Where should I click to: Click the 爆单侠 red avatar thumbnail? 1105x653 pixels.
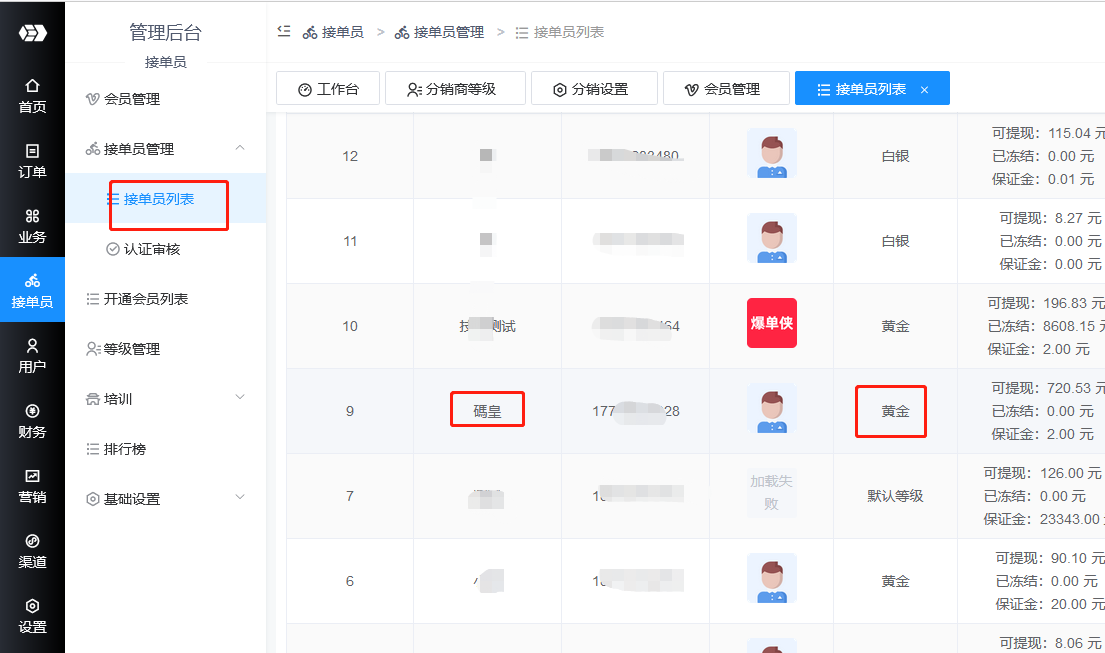tap(771, 323)
